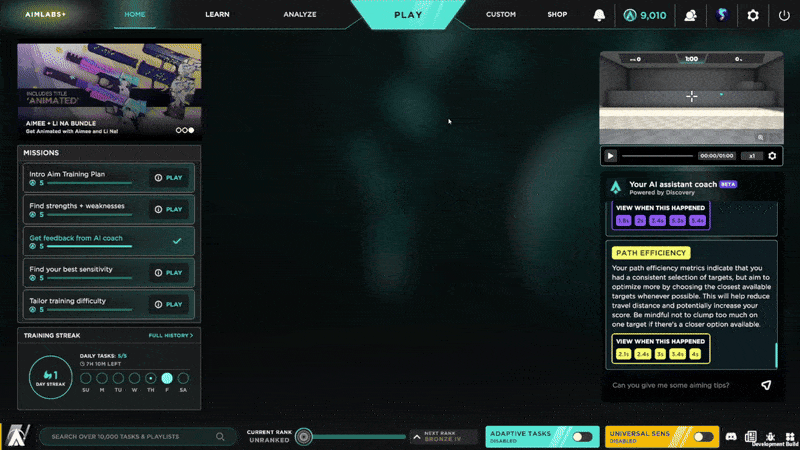Open the Learn tab
Screen dimensions: 800x450
point(217,14)
